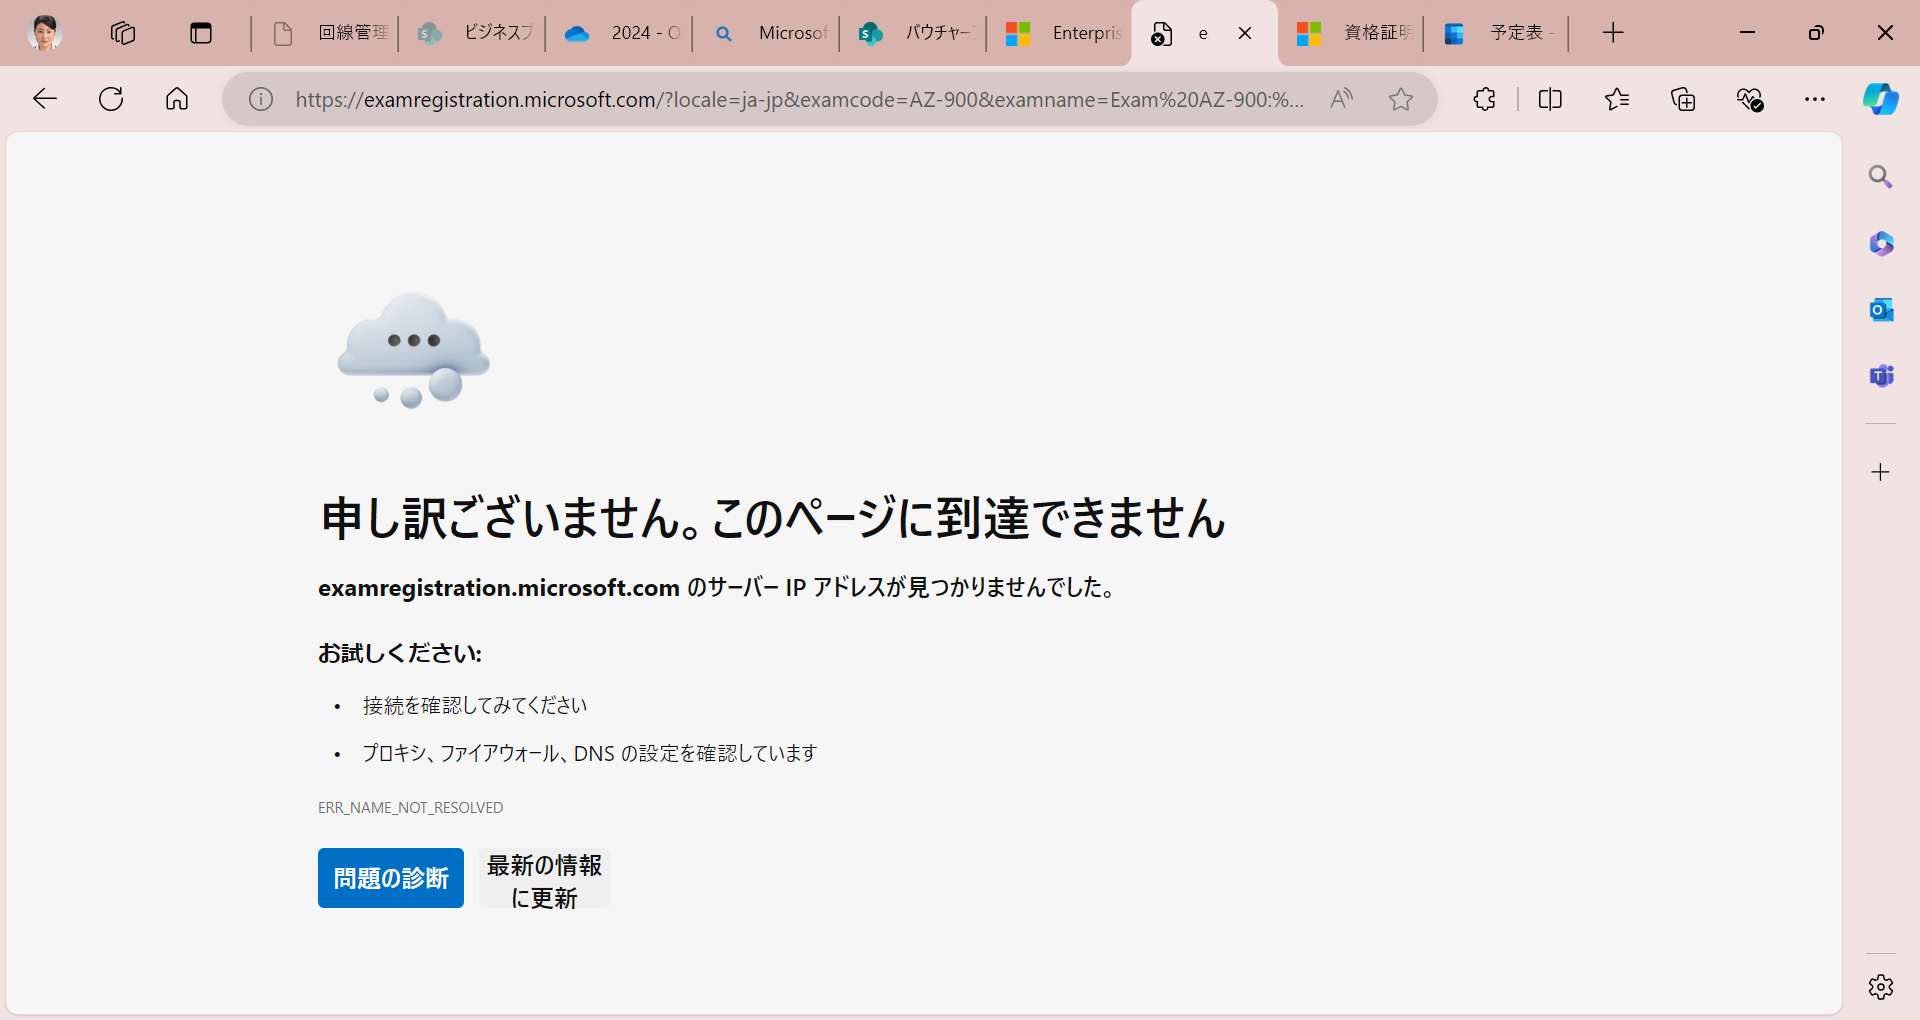
Task: Add a sidebar app with plus
Action: pyautogui.click(x=1881, y=472)
